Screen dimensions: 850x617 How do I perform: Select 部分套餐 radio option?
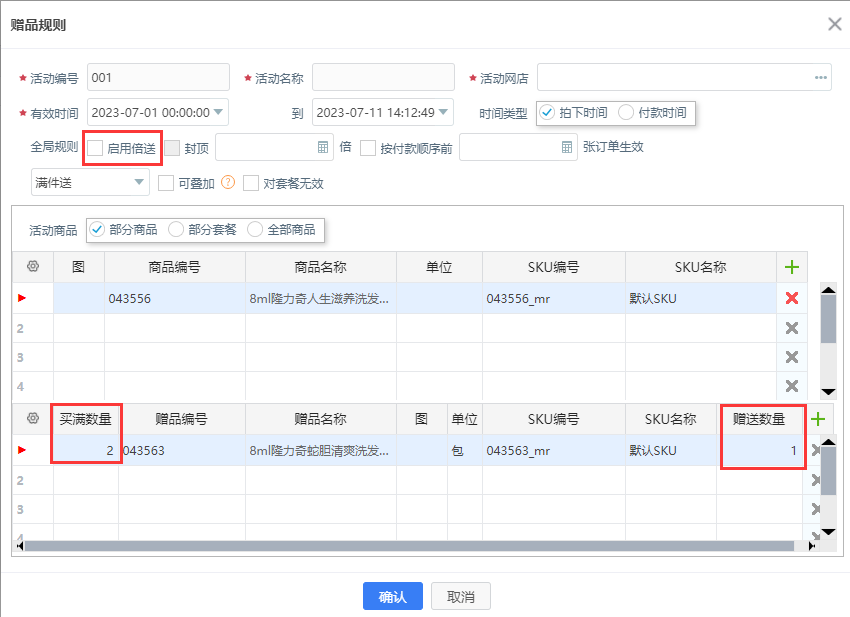pyautogui.click(x=176, y=229)
